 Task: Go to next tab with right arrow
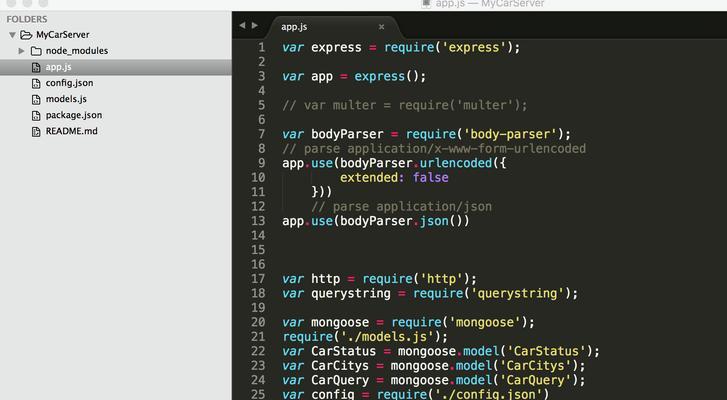(255, 25)
